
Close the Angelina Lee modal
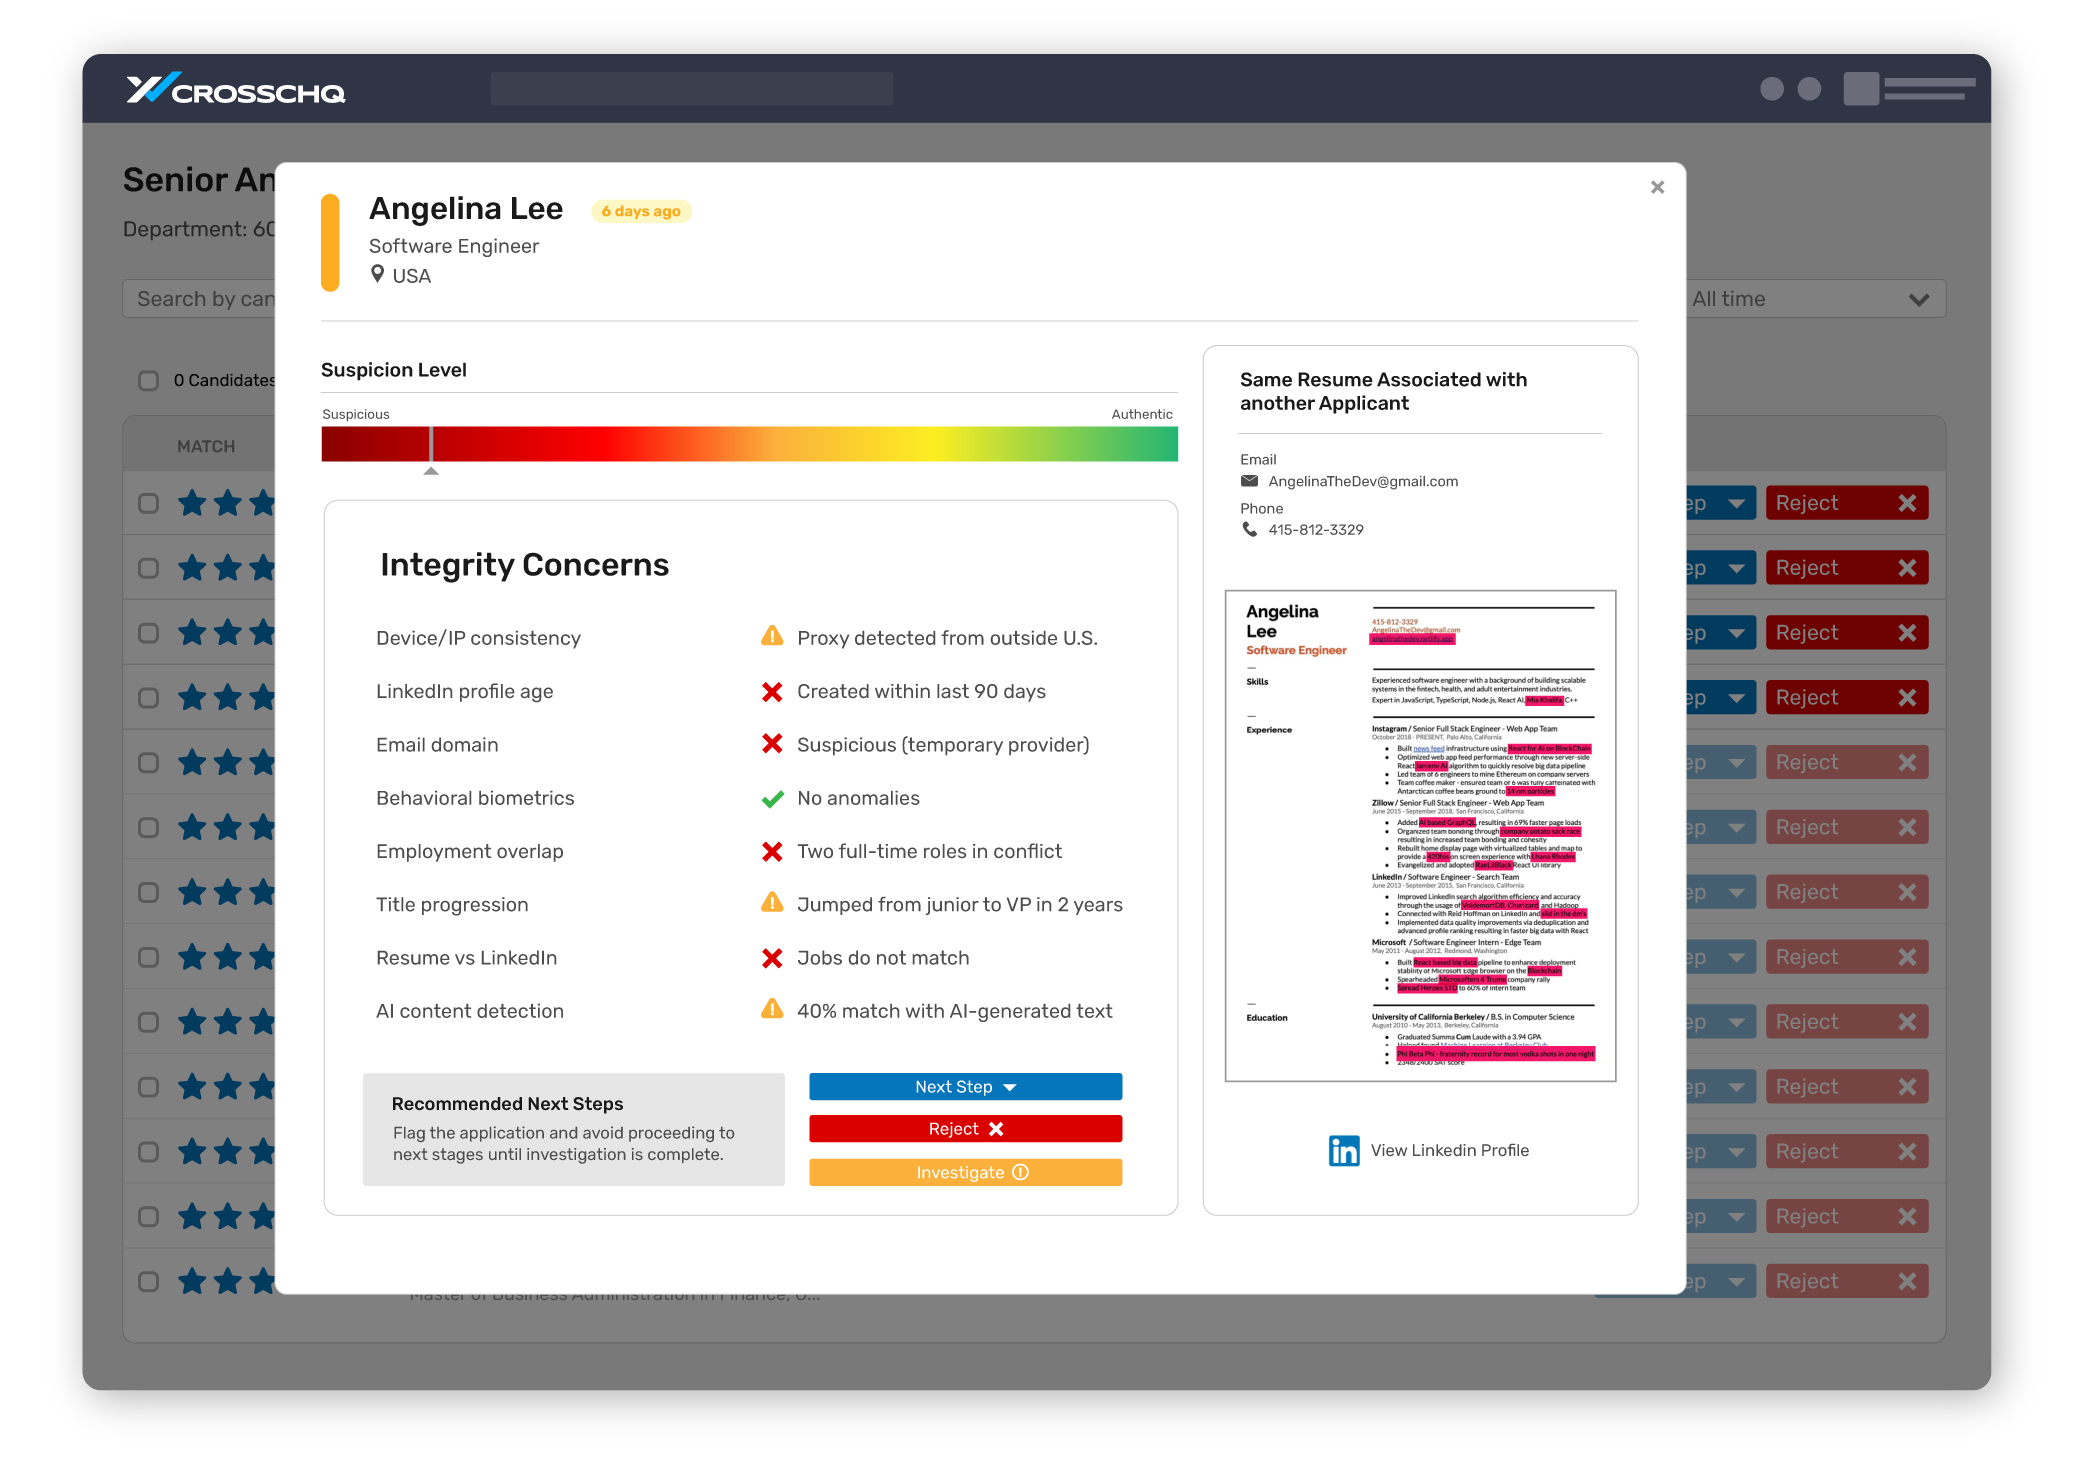[x=1657, y=187]
